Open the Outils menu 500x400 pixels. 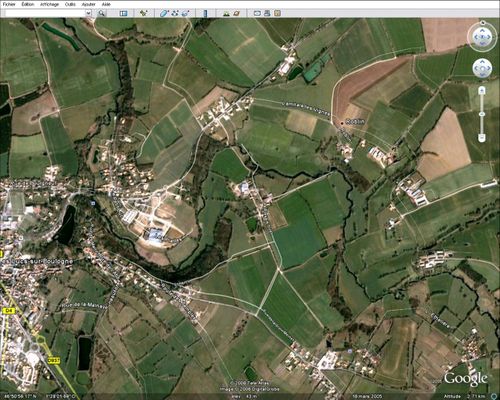pos(70,4)
